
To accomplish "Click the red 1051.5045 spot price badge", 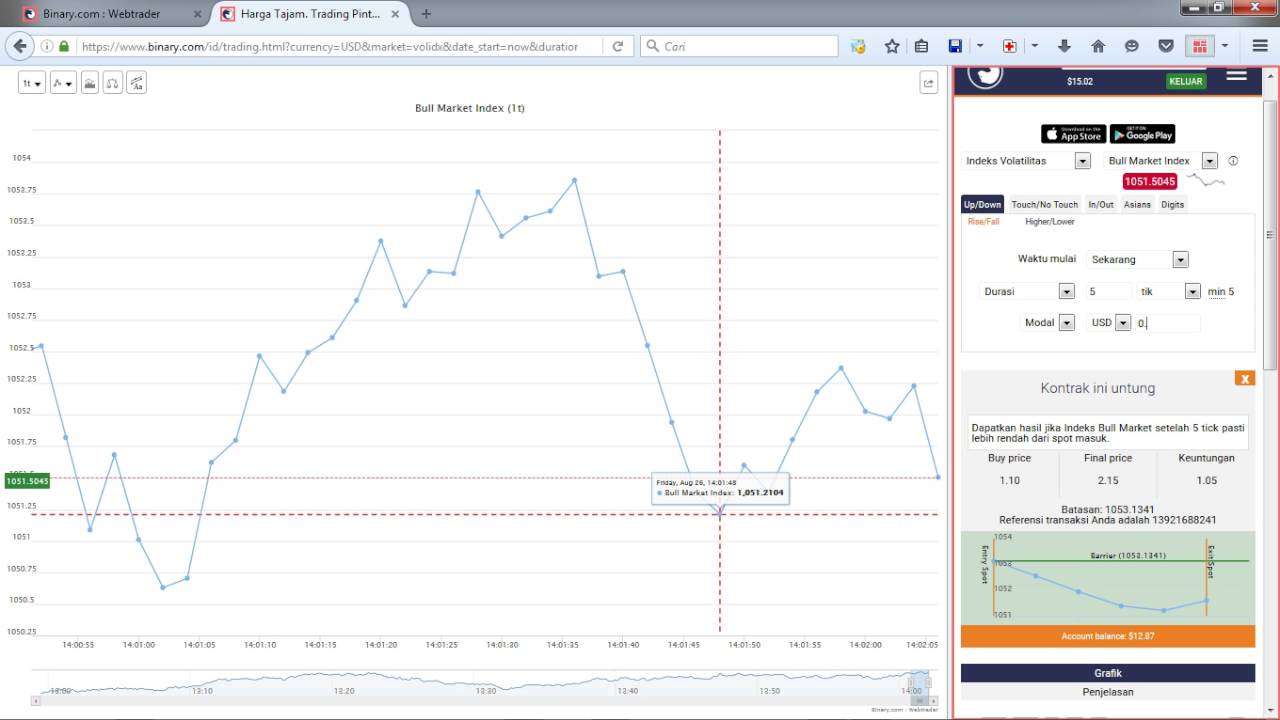I will [1150, 182].
